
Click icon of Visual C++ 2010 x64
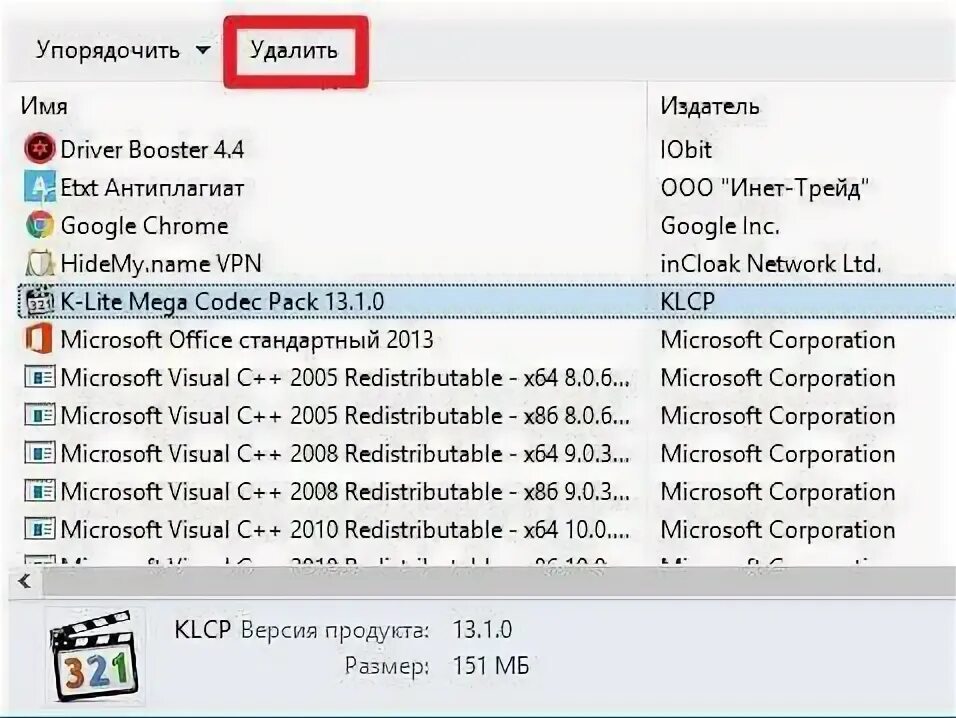coord(39,529)
